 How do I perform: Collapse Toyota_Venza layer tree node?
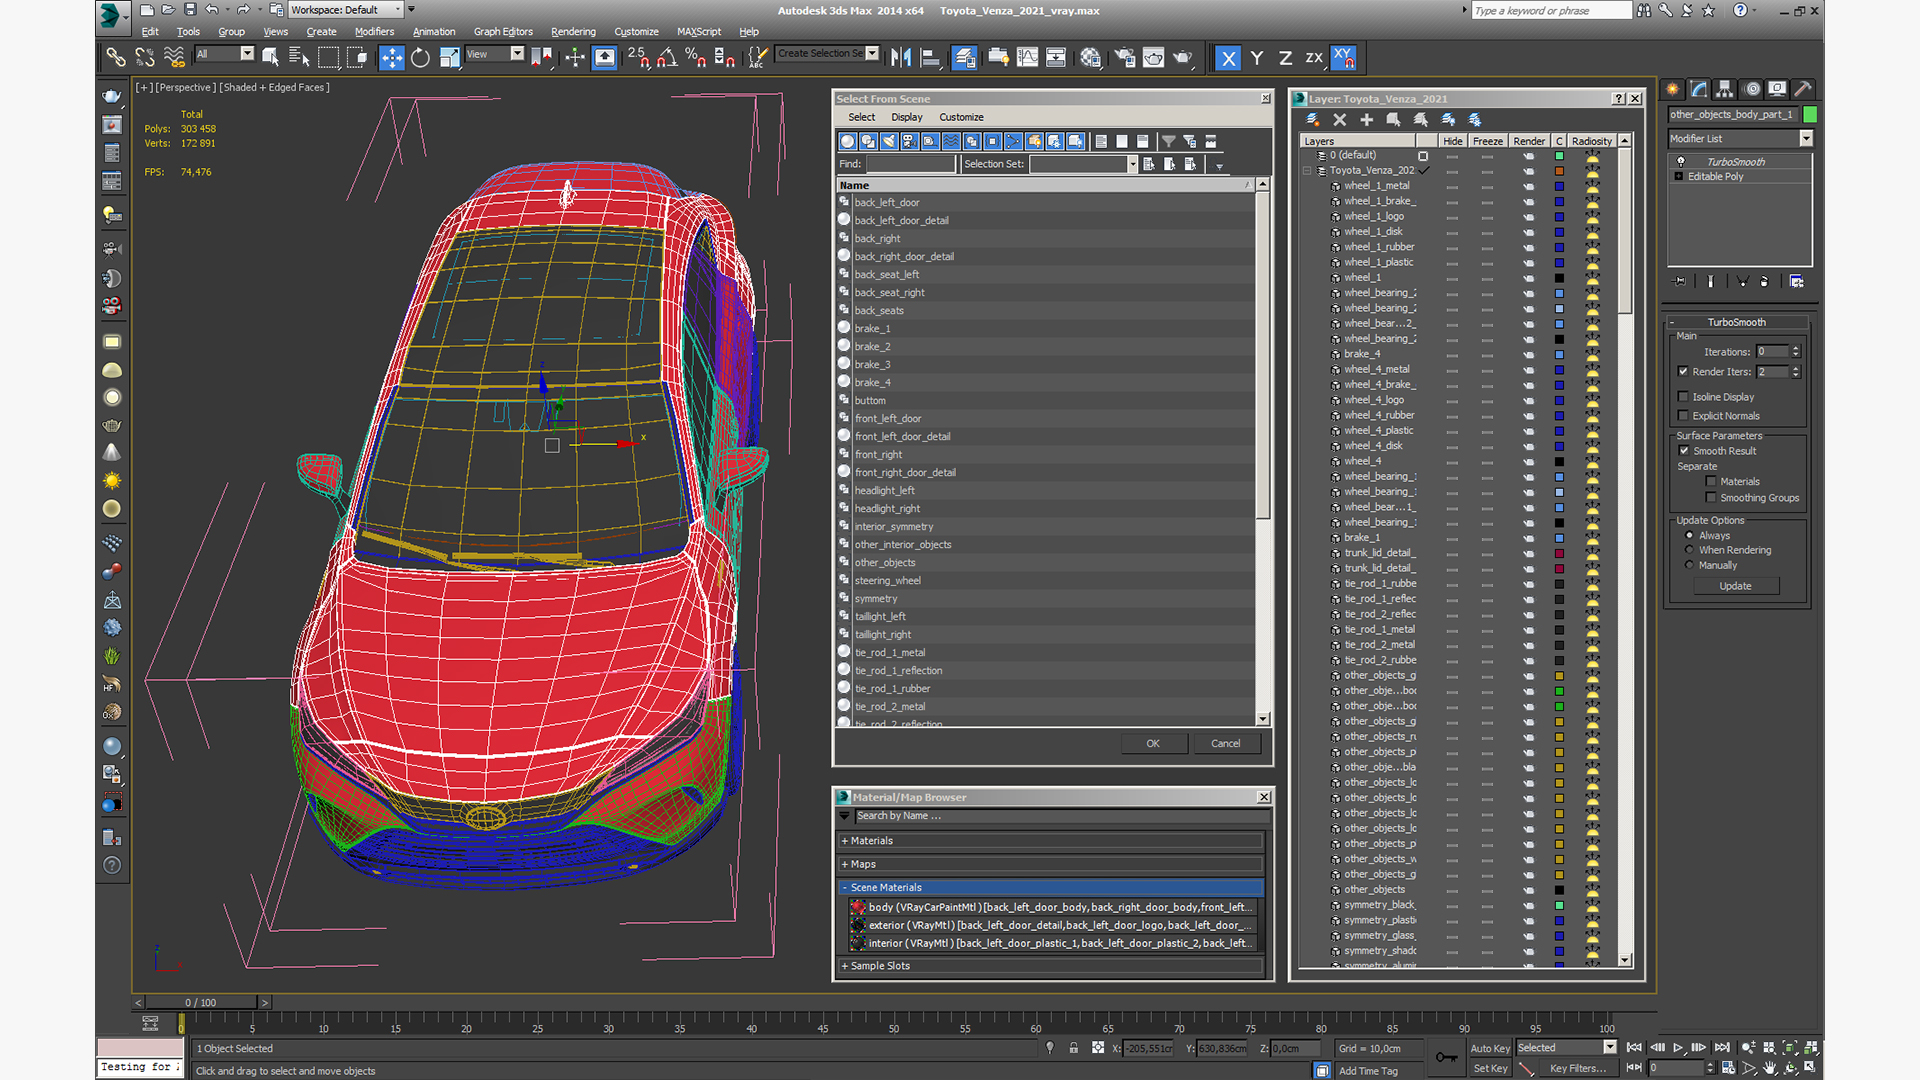click(x=1307, y=171)
